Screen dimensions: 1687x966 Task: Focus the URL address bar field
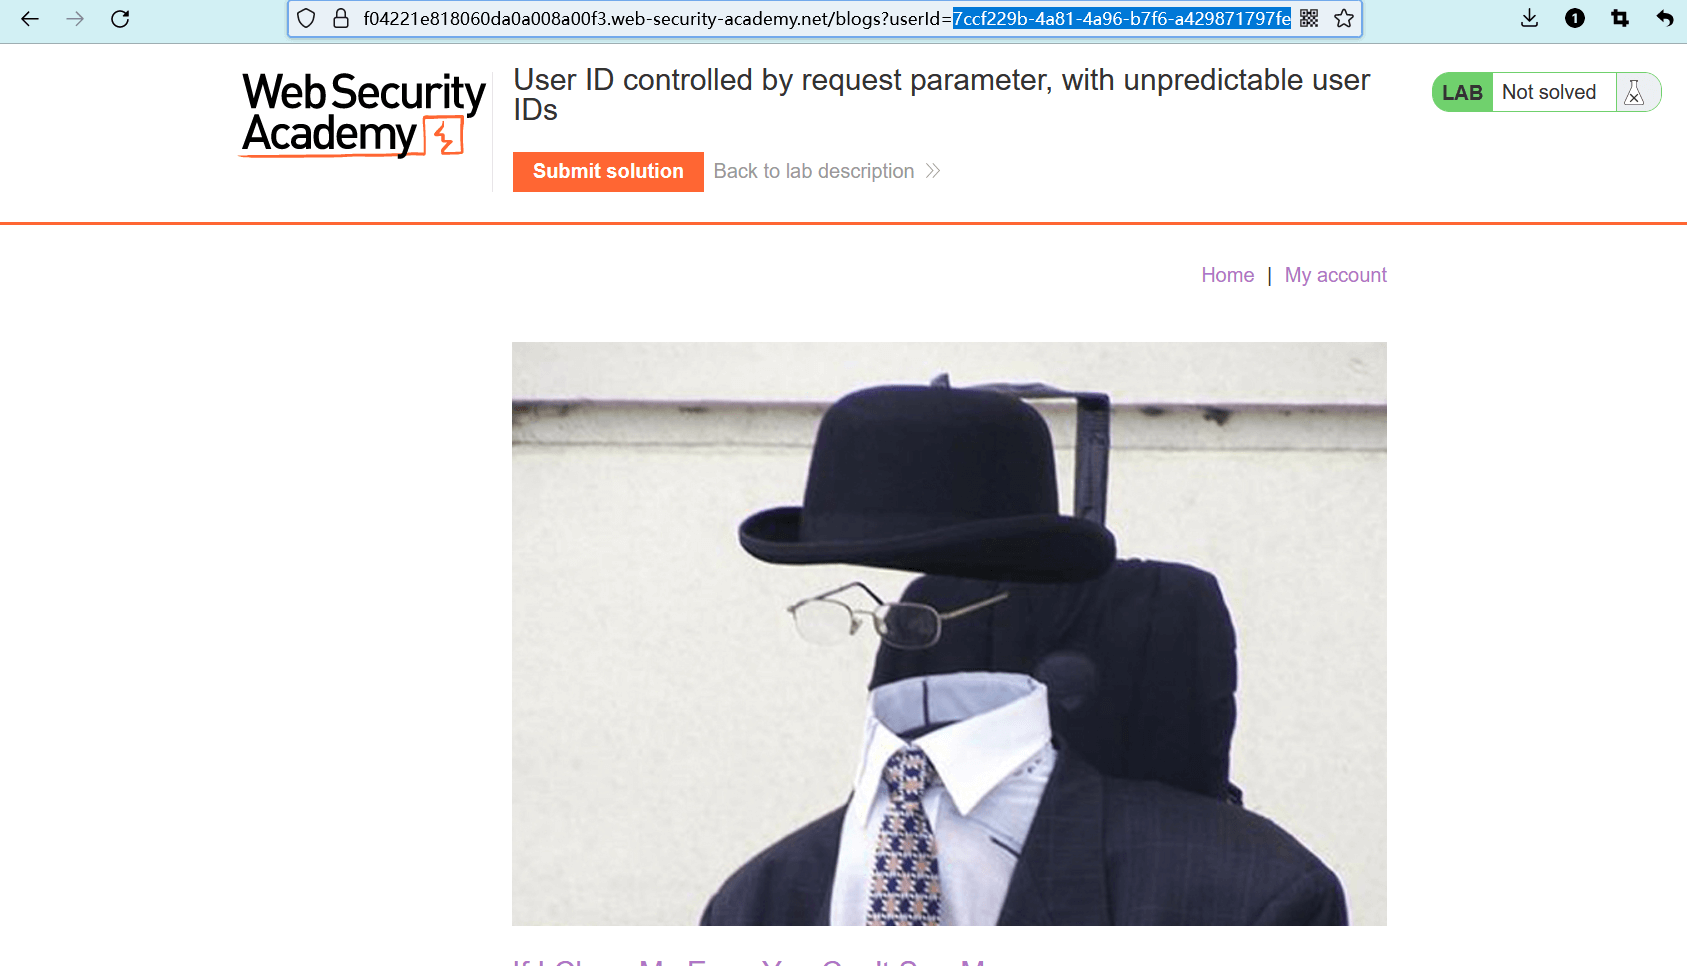825,19
